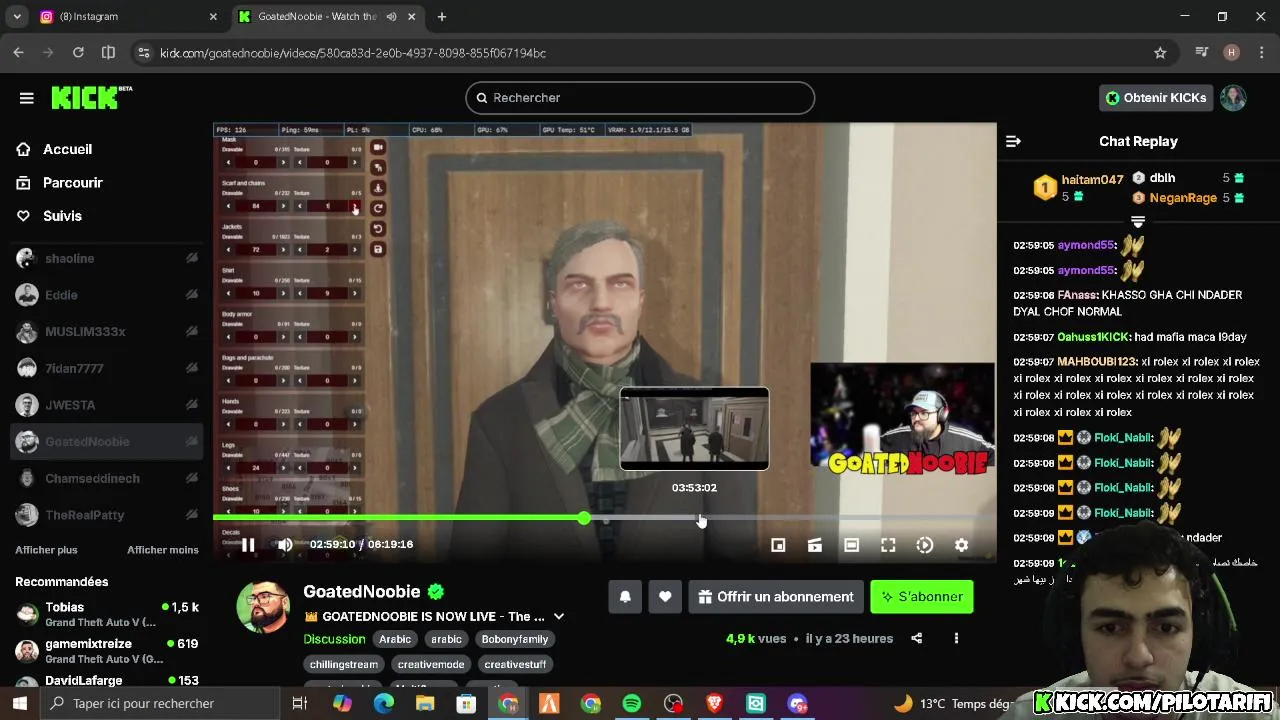Select the chillingstream tag
This screenshot has width=1280, height=720.
click(344, 664)
